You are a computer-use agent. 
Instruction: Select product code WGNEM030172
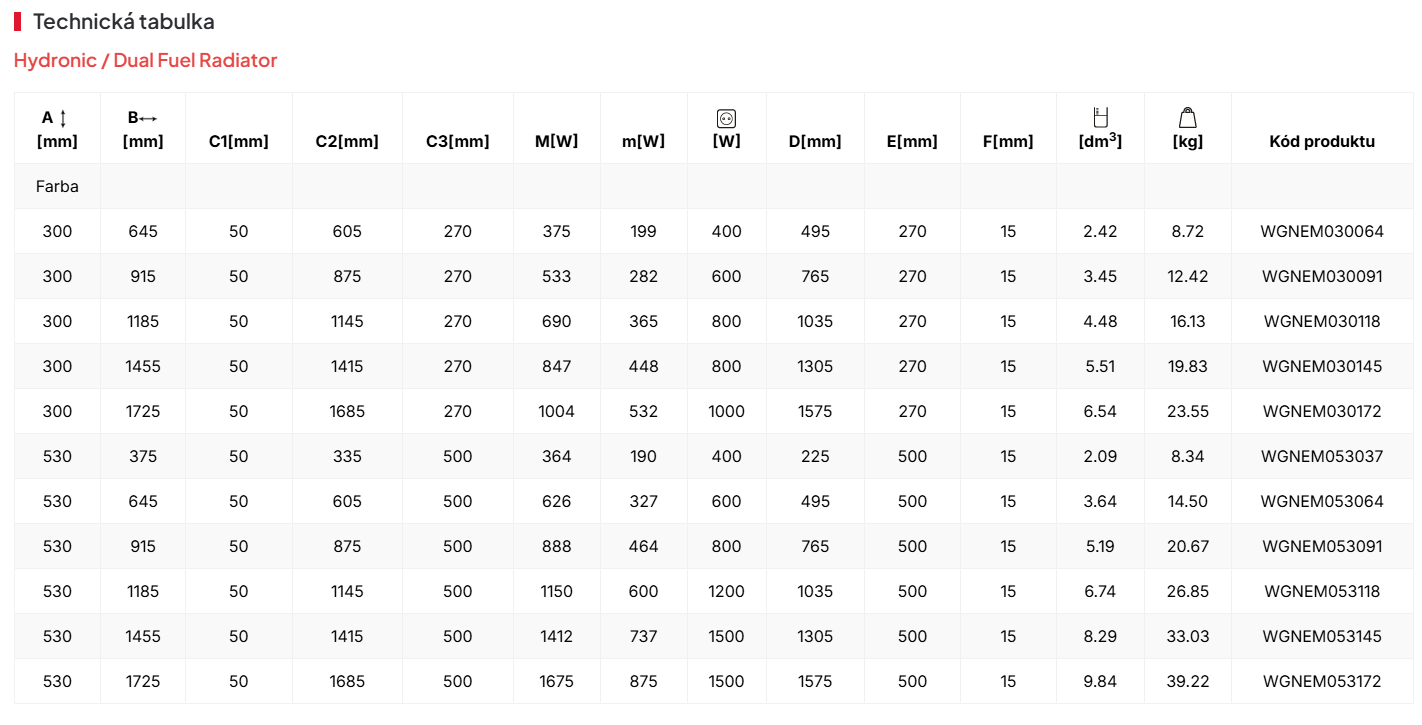click(x=1322, y=411)
